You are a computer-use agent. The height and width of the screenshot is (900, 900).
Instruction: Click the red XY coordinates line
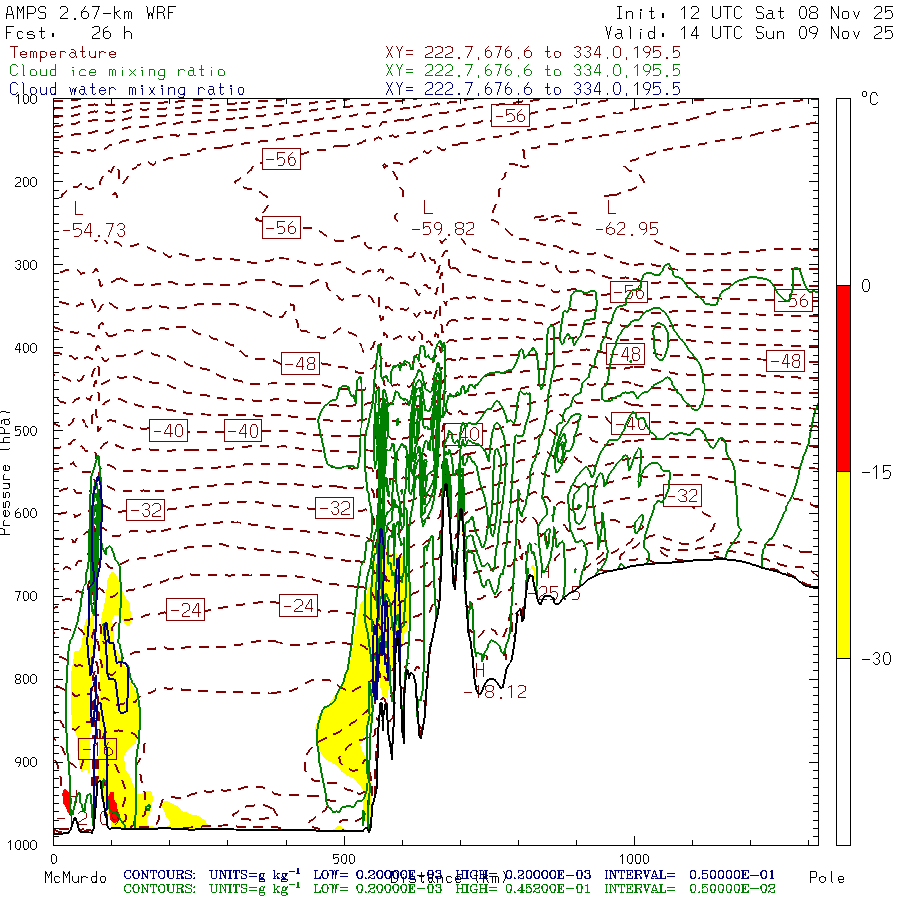pos(533,53)
